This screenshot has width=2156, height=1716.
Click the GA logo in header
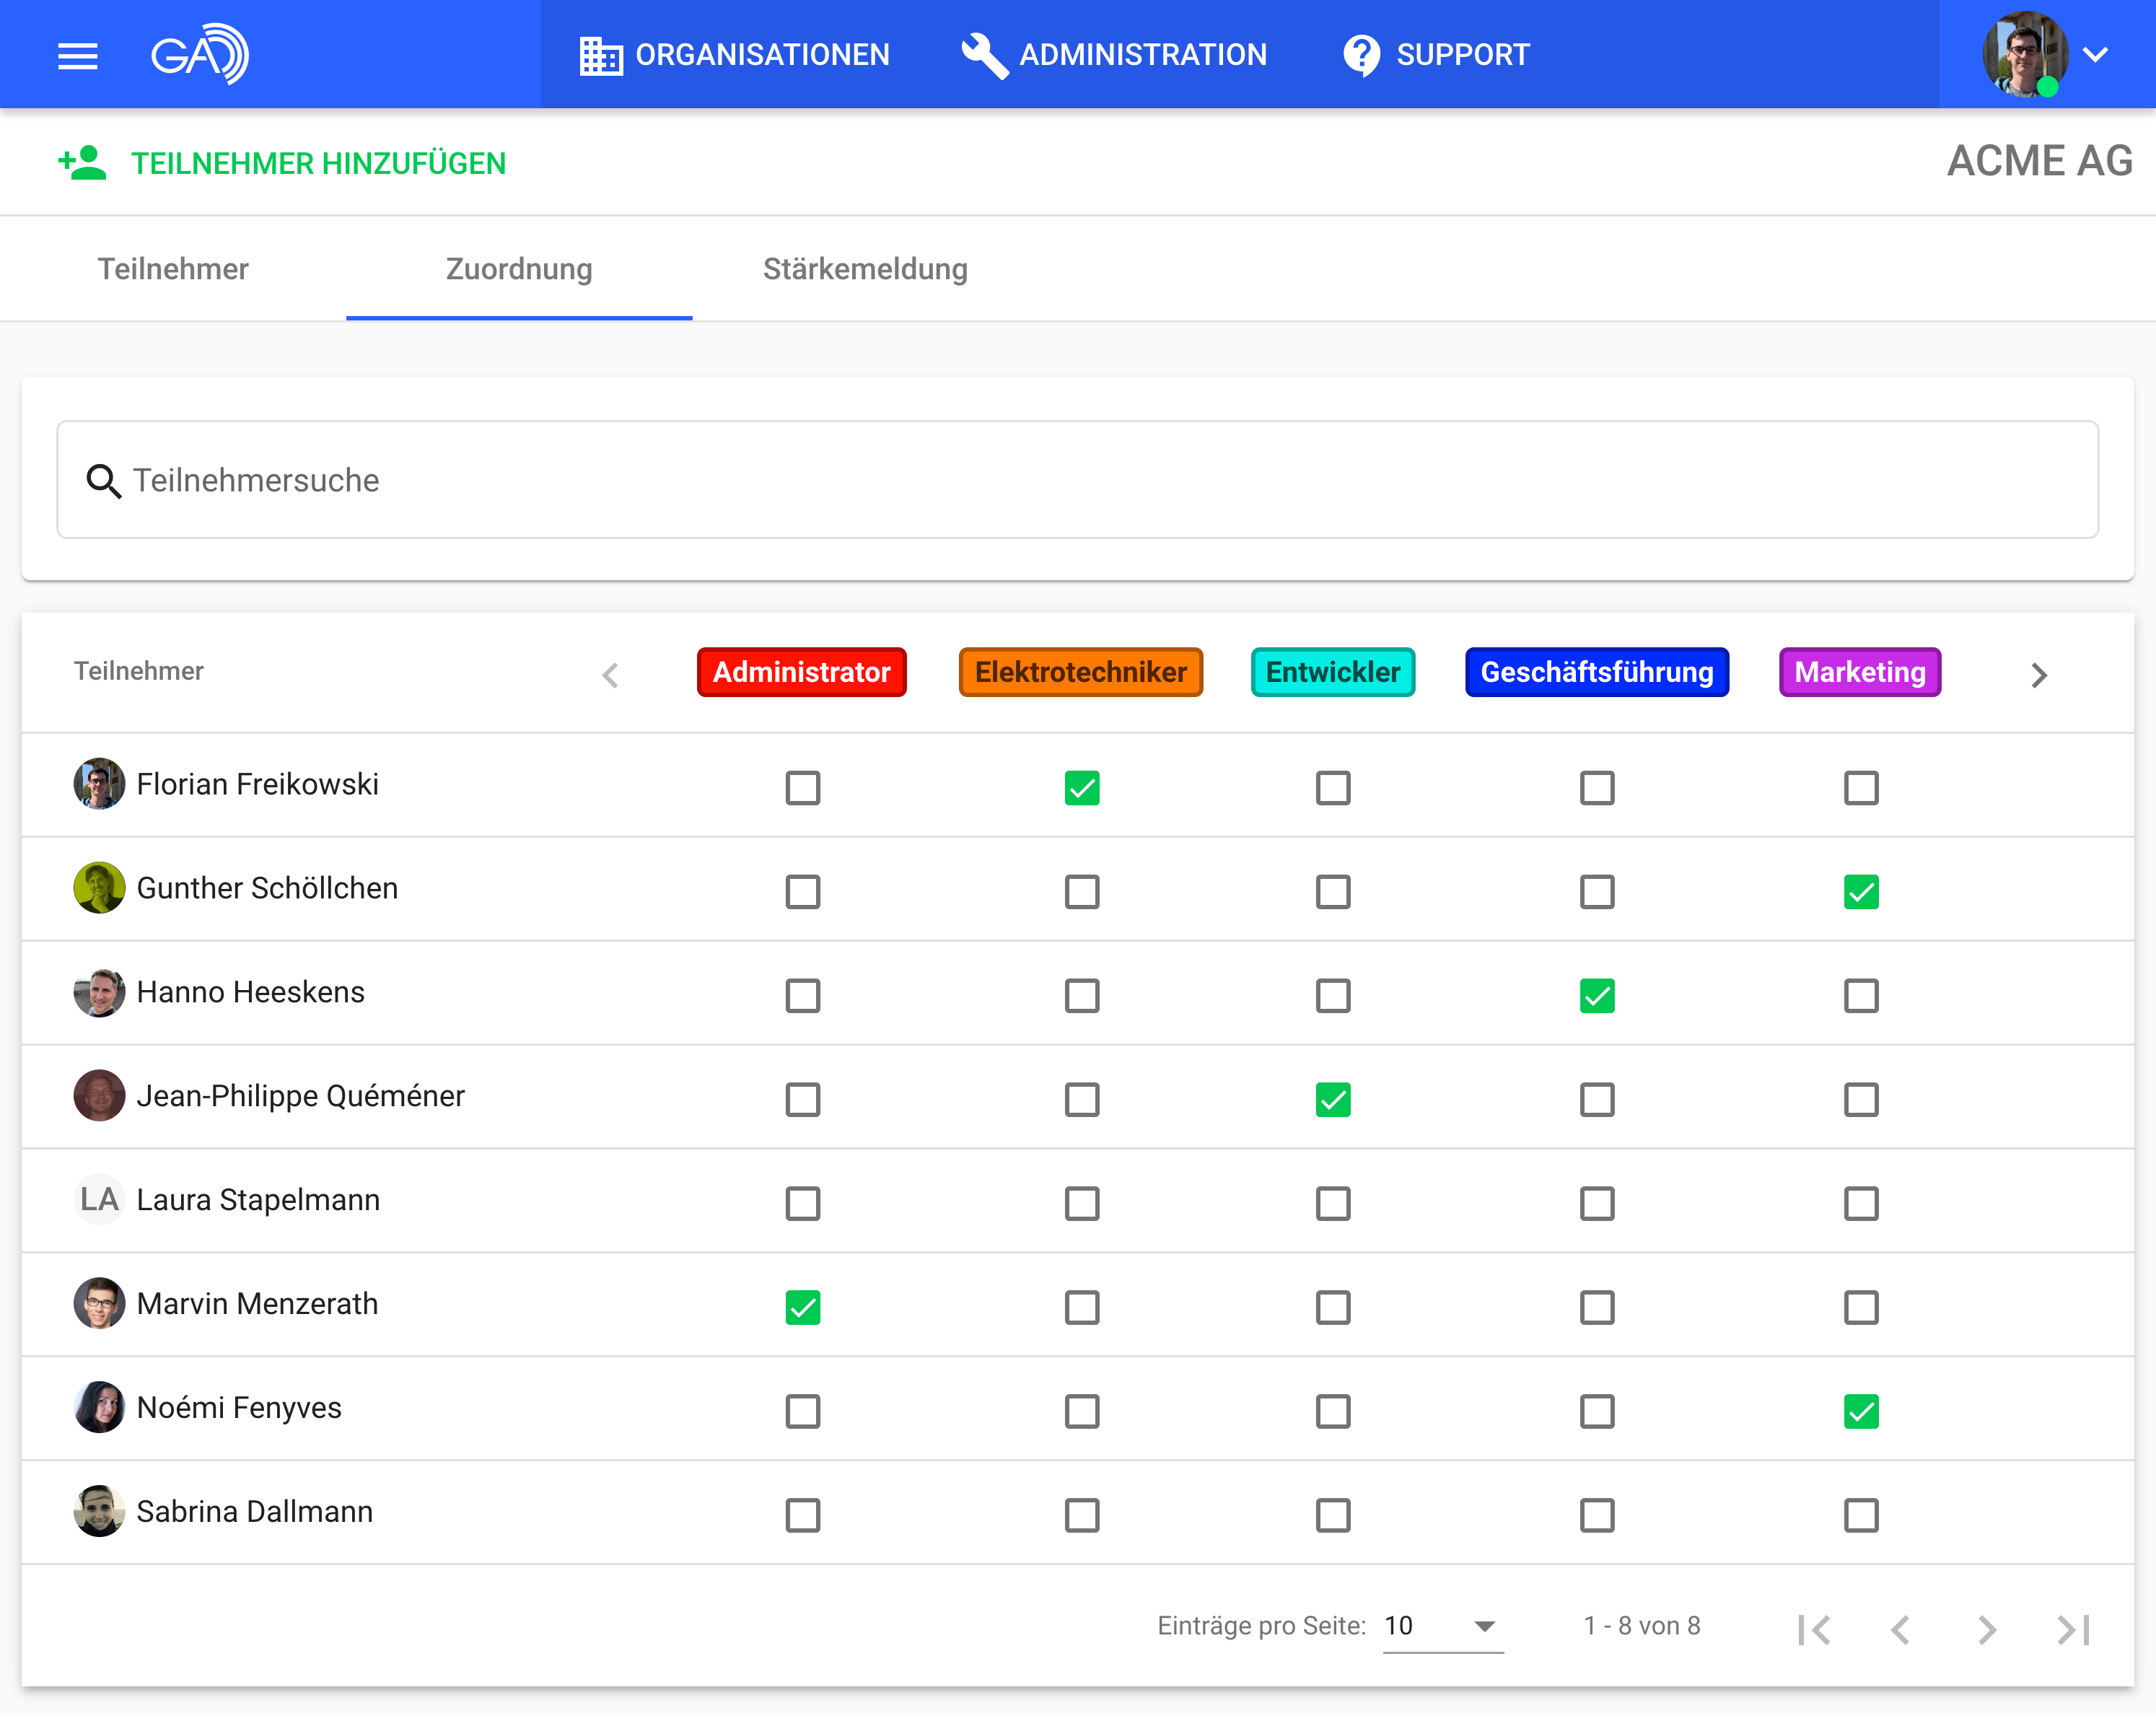tap(199, 54)
